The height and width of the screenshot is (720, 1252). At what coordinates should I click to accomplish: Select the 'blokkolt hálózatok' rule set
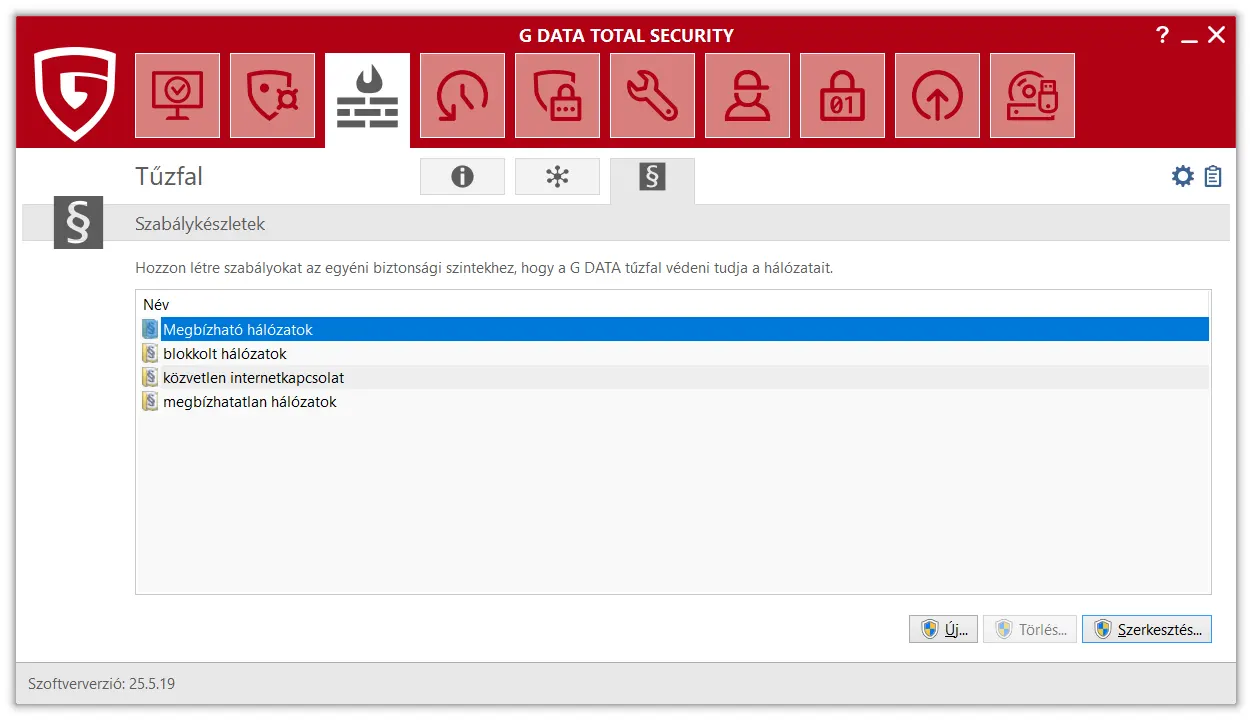pyautogui.click(x=225, y=354)
